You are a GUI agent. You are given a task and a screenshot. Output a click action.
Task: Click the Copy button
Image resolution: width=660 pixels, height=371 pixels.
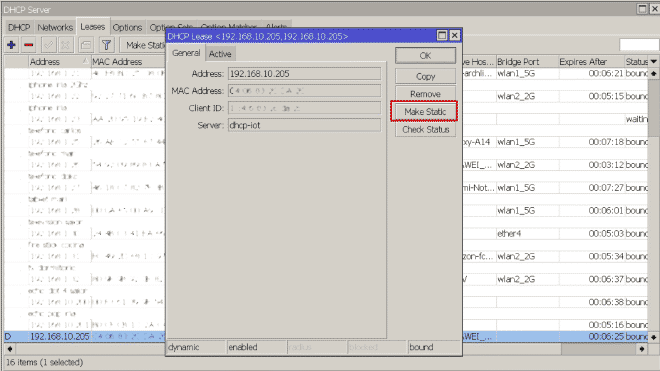coord(425,76)
